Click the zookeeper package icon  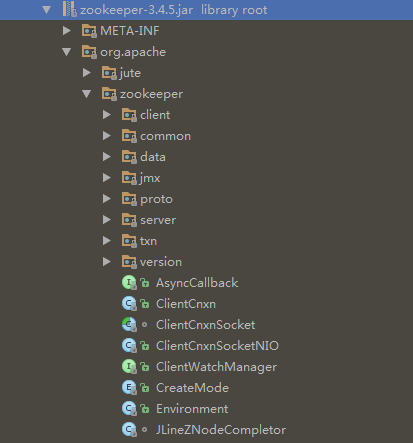(x=109, y=94)
